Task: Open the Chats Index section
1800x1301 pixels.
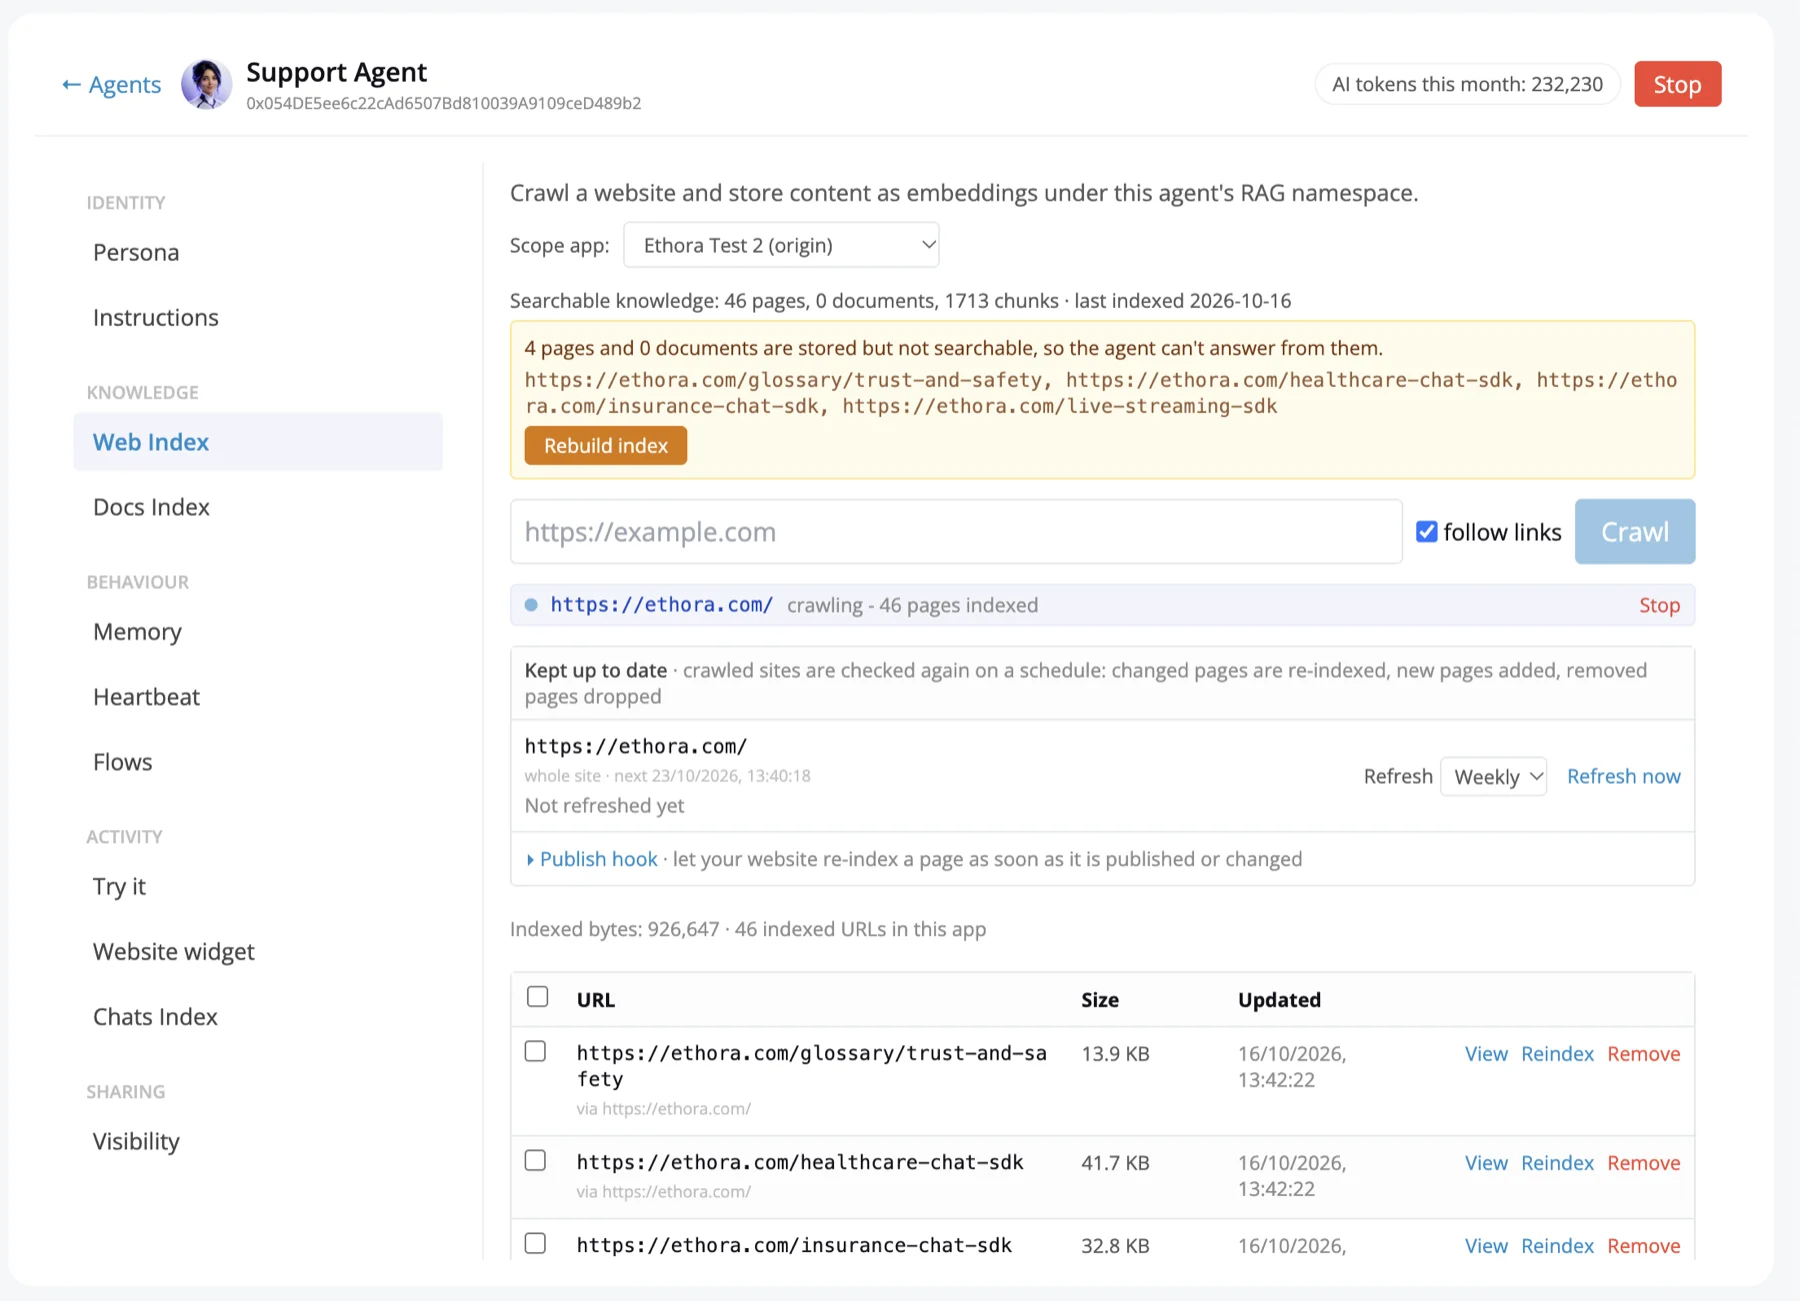Action: [x=258, y=1017]
